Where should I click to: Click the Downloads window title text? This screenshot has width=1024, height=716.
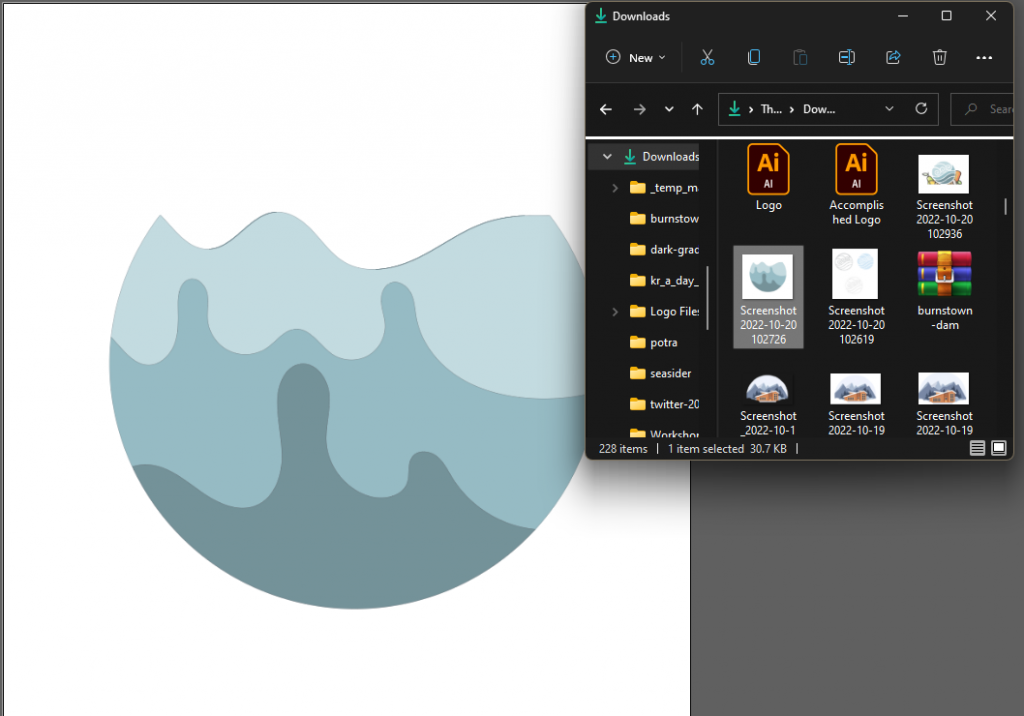point(641,16)
